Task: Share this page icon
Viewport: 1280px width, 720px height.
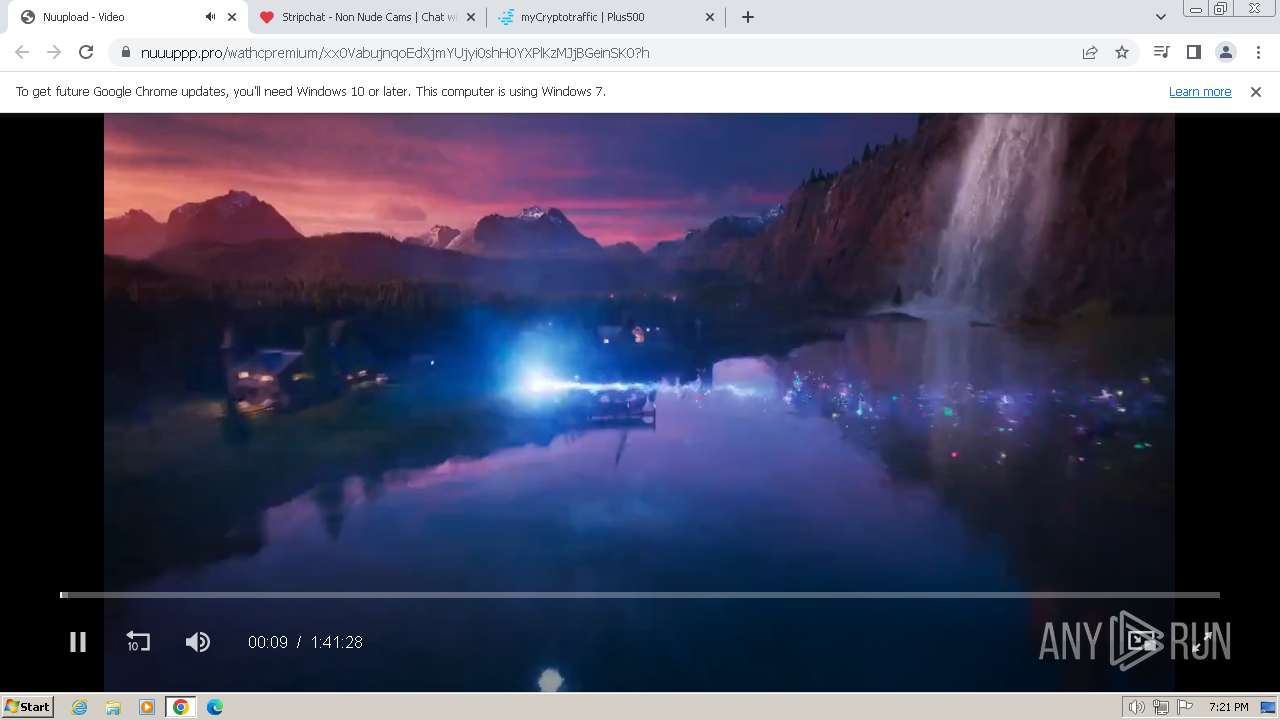Action: point(1090,52)
